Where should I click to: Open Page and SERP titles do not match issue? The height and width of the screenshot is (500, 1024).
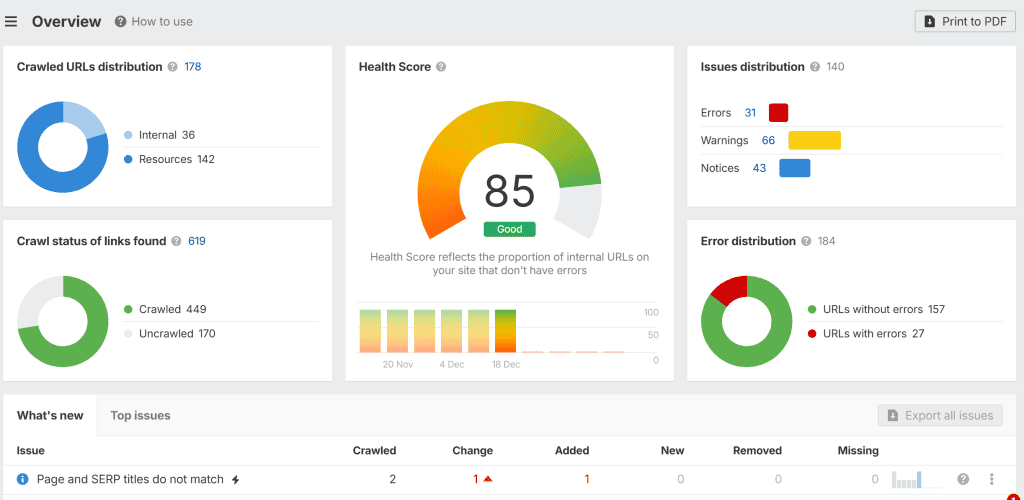tap(130, 479)
